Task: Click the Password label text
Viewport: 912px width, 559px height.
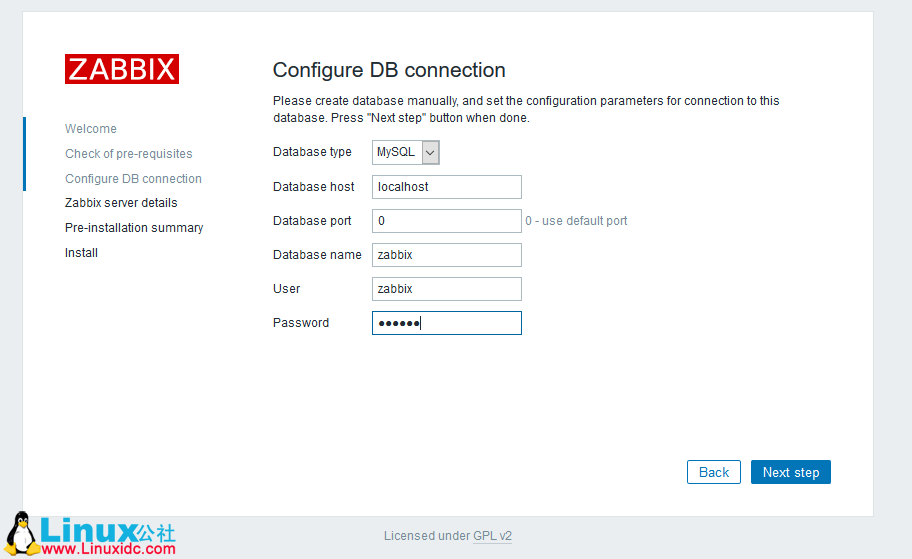Action: (301, 323)
